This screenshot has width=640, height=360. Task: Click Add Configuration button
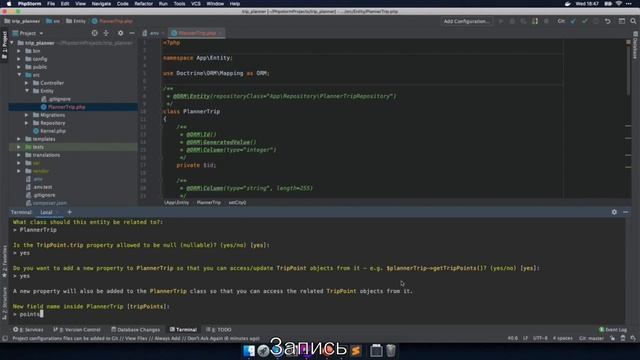(467, 21)
